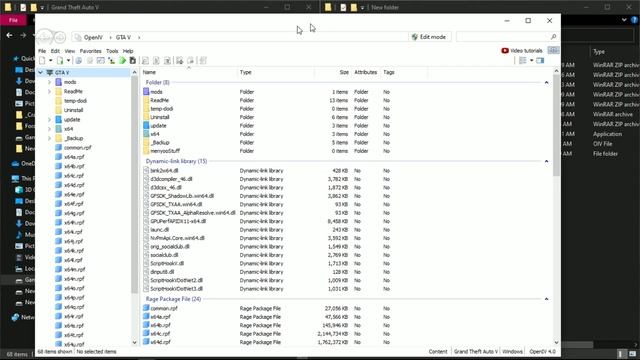Click the GTA V breadcrumb segment

(x=123, y=37)
